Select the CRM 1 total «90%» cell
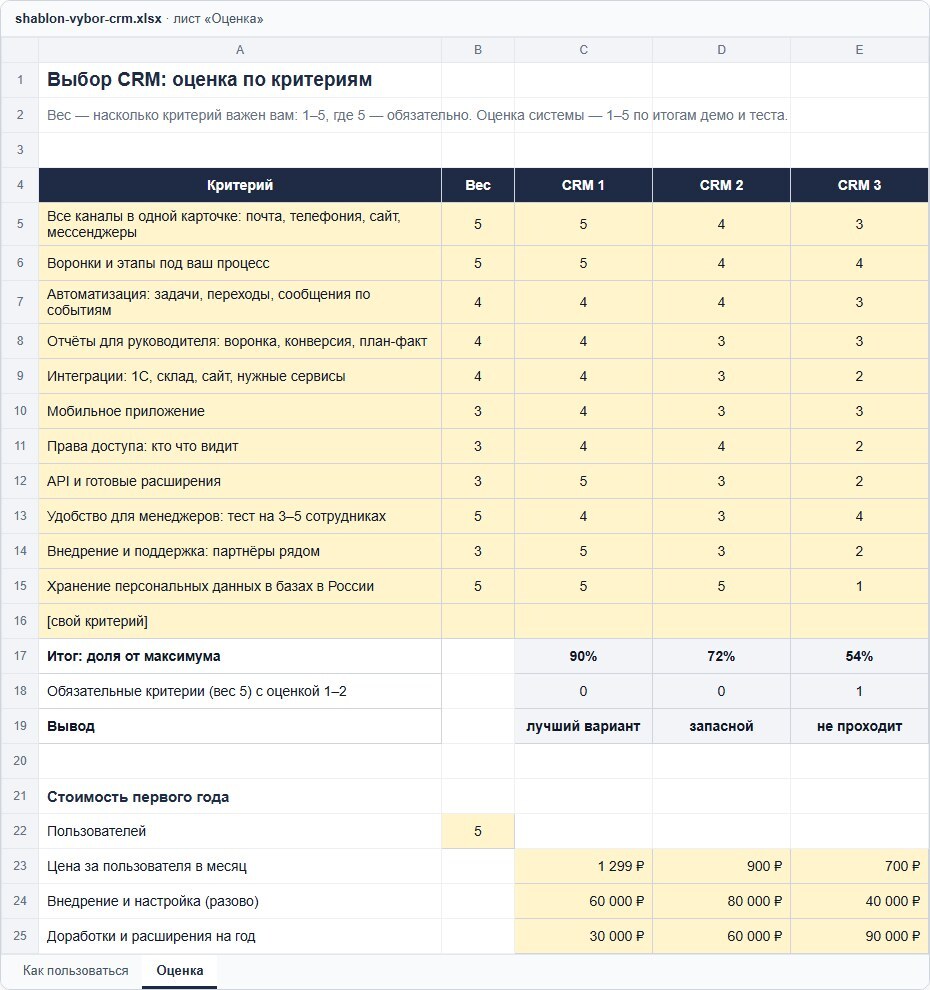The image size is (930, 990). pos(583,656)
